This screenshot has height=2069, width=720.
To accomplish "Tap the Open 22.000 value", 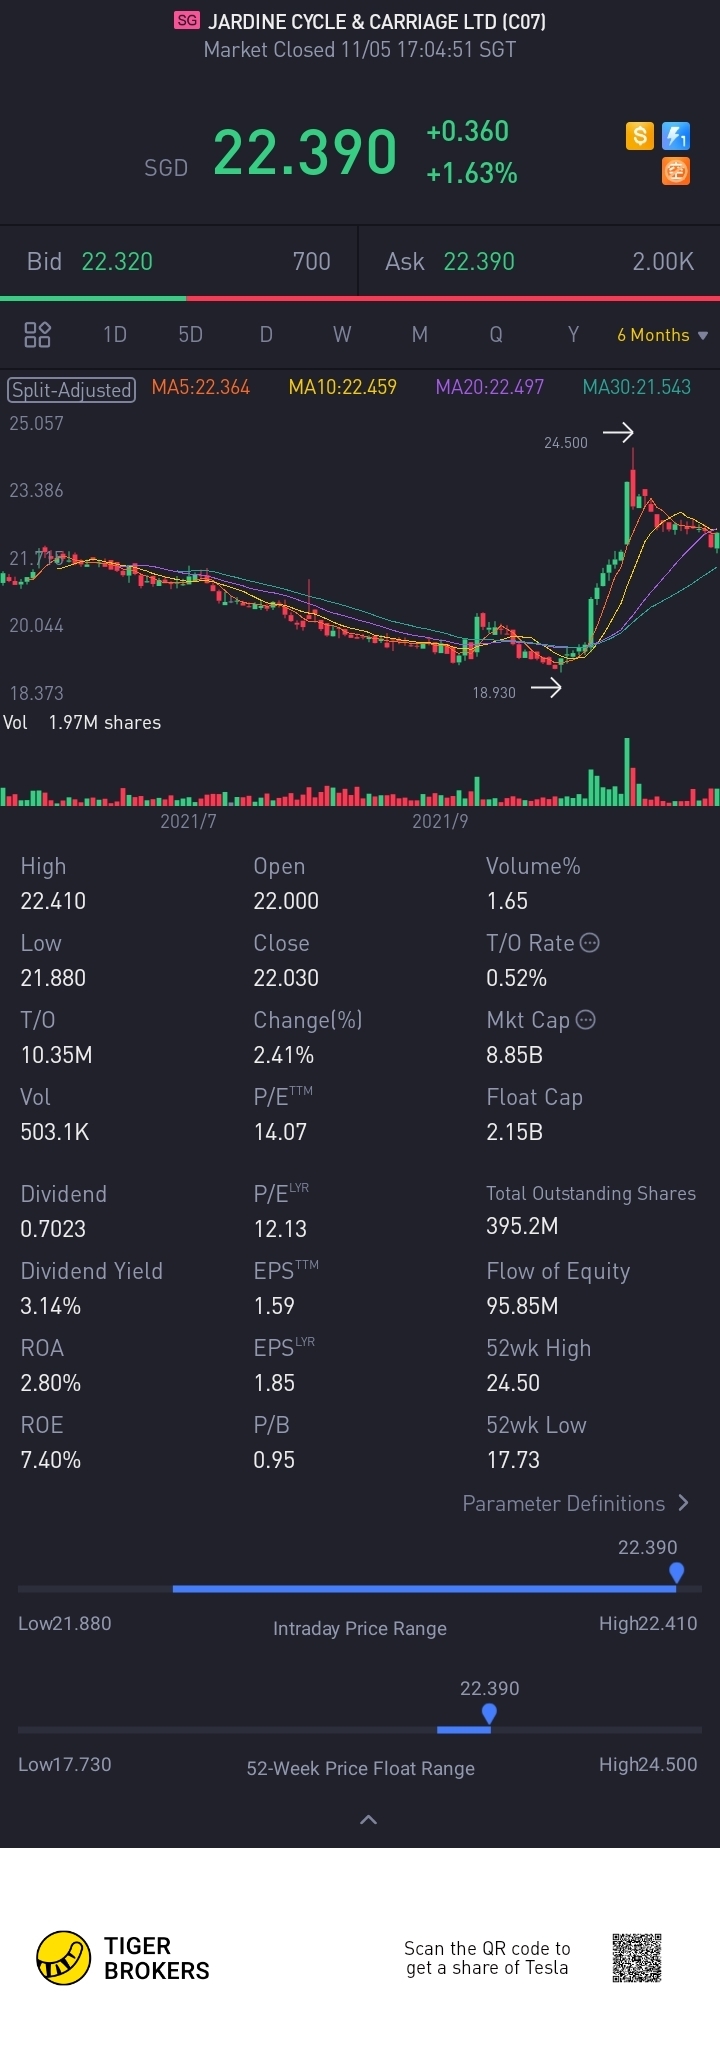I will click(286, 900).
